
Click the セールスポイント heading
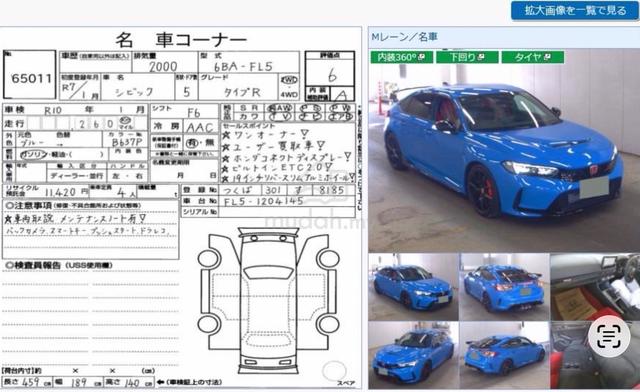pyautogui.click(x=249, y=126)
